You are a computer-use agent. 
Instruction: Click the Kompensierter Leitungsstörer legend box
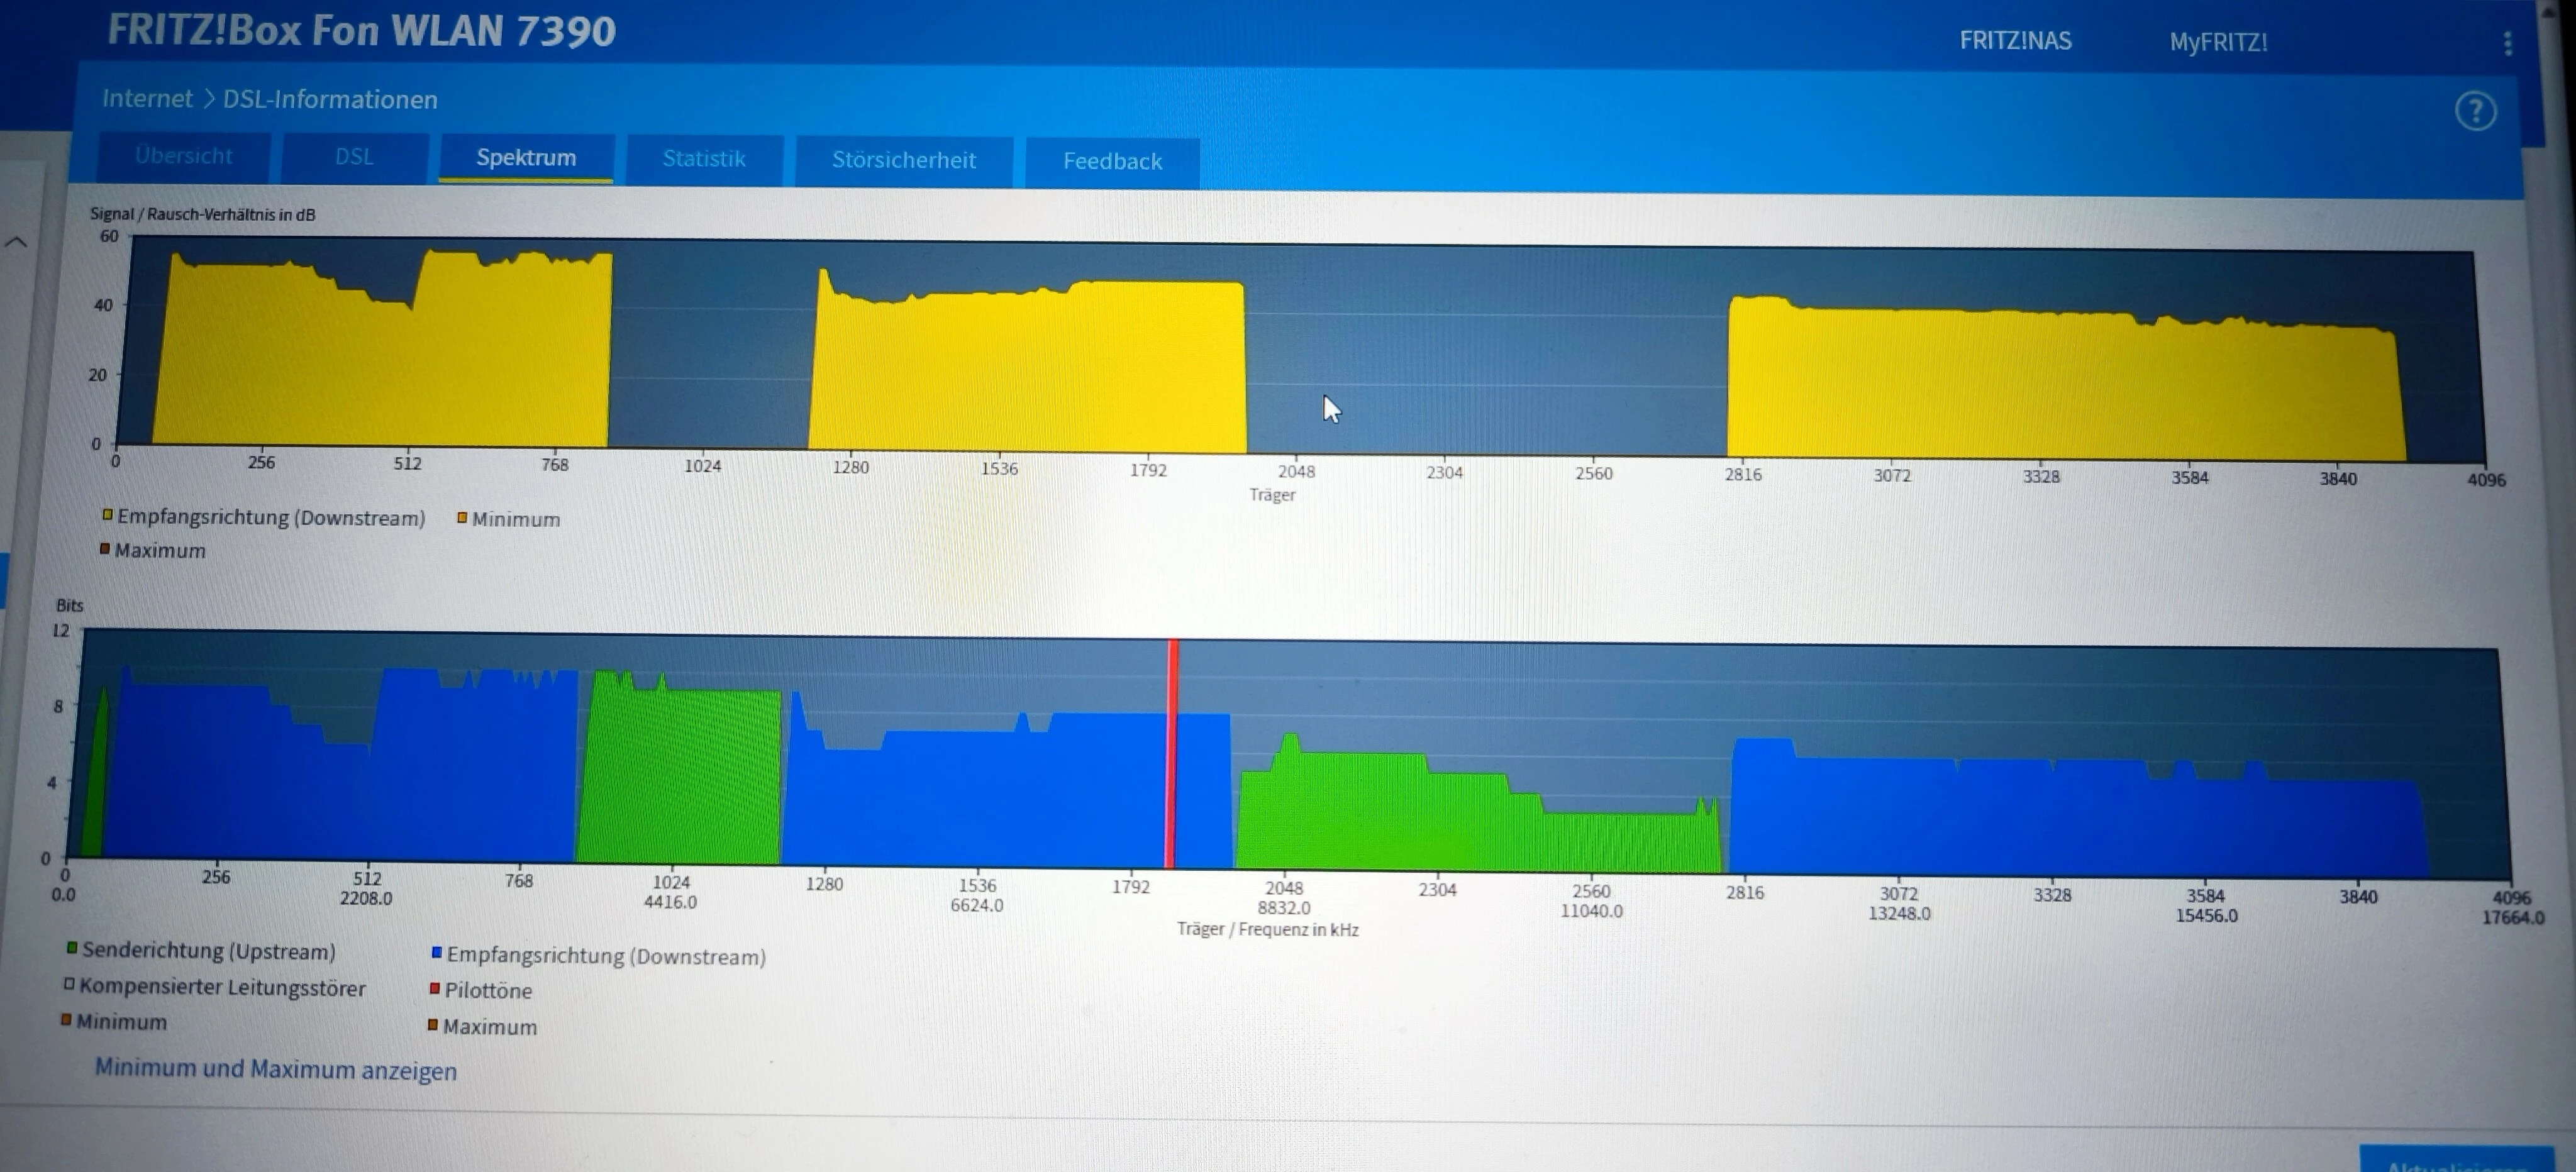[x=69, y=984]
